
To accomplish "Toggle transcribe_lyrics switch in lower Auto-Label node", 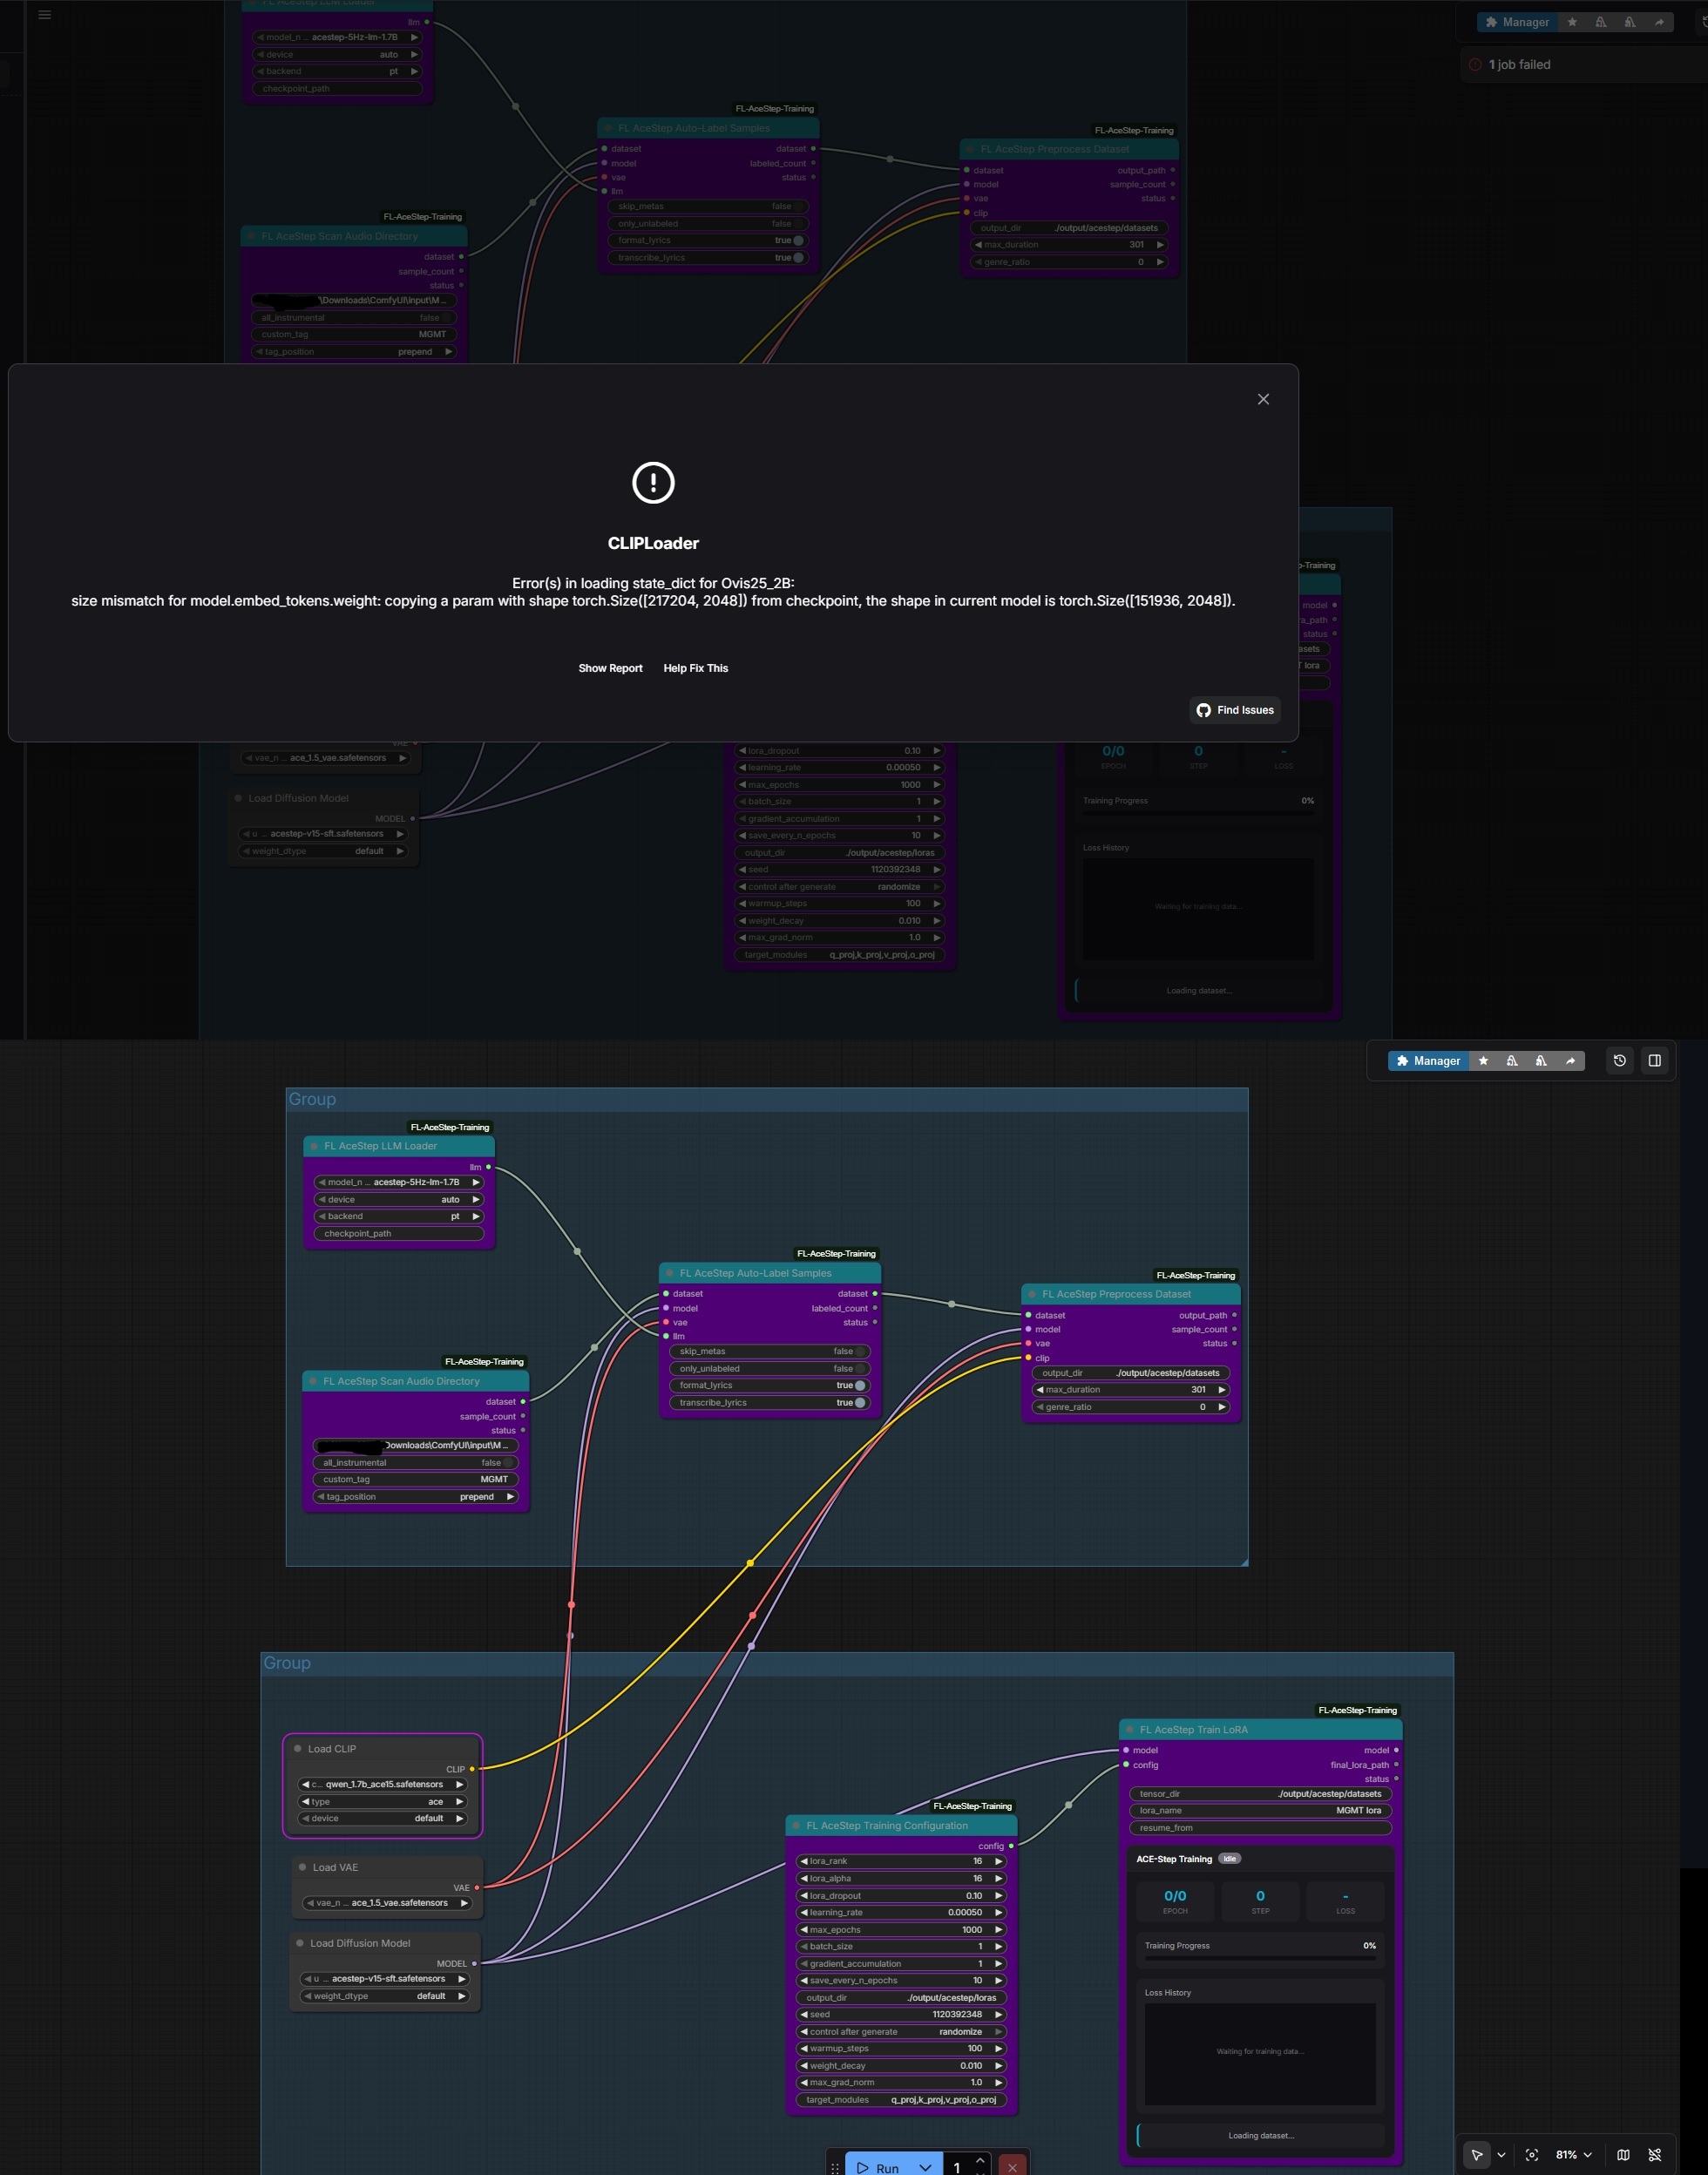I will point(859,1403).
